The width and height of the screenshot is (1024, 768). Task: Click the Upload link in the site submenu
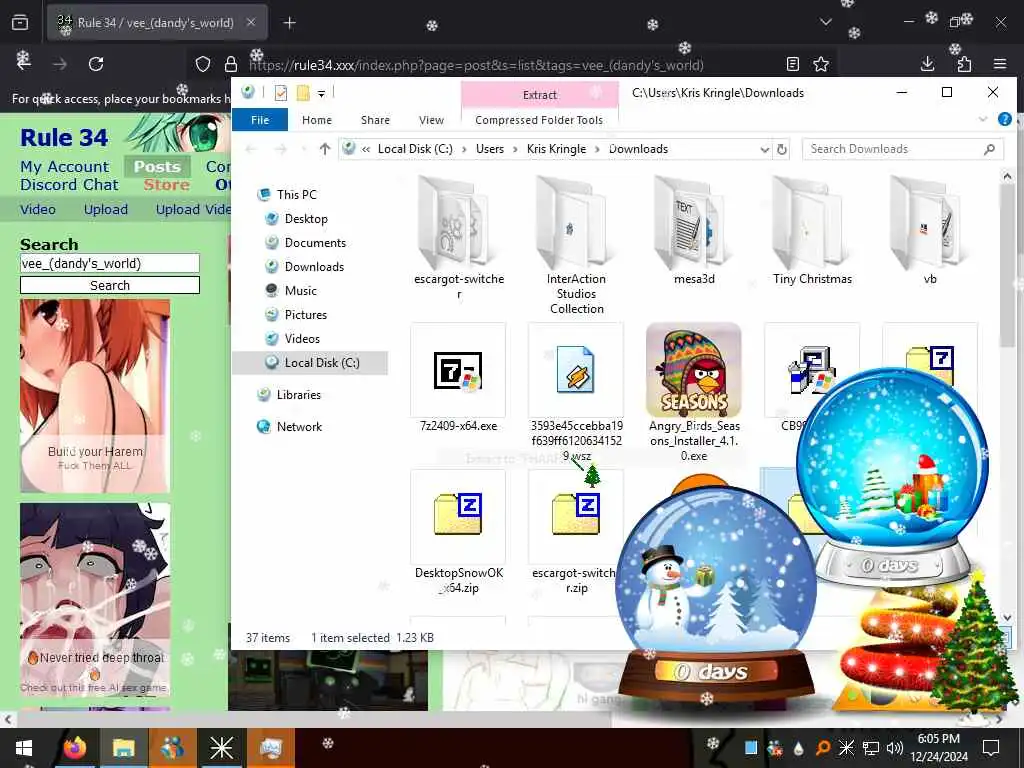click(106, 209)
